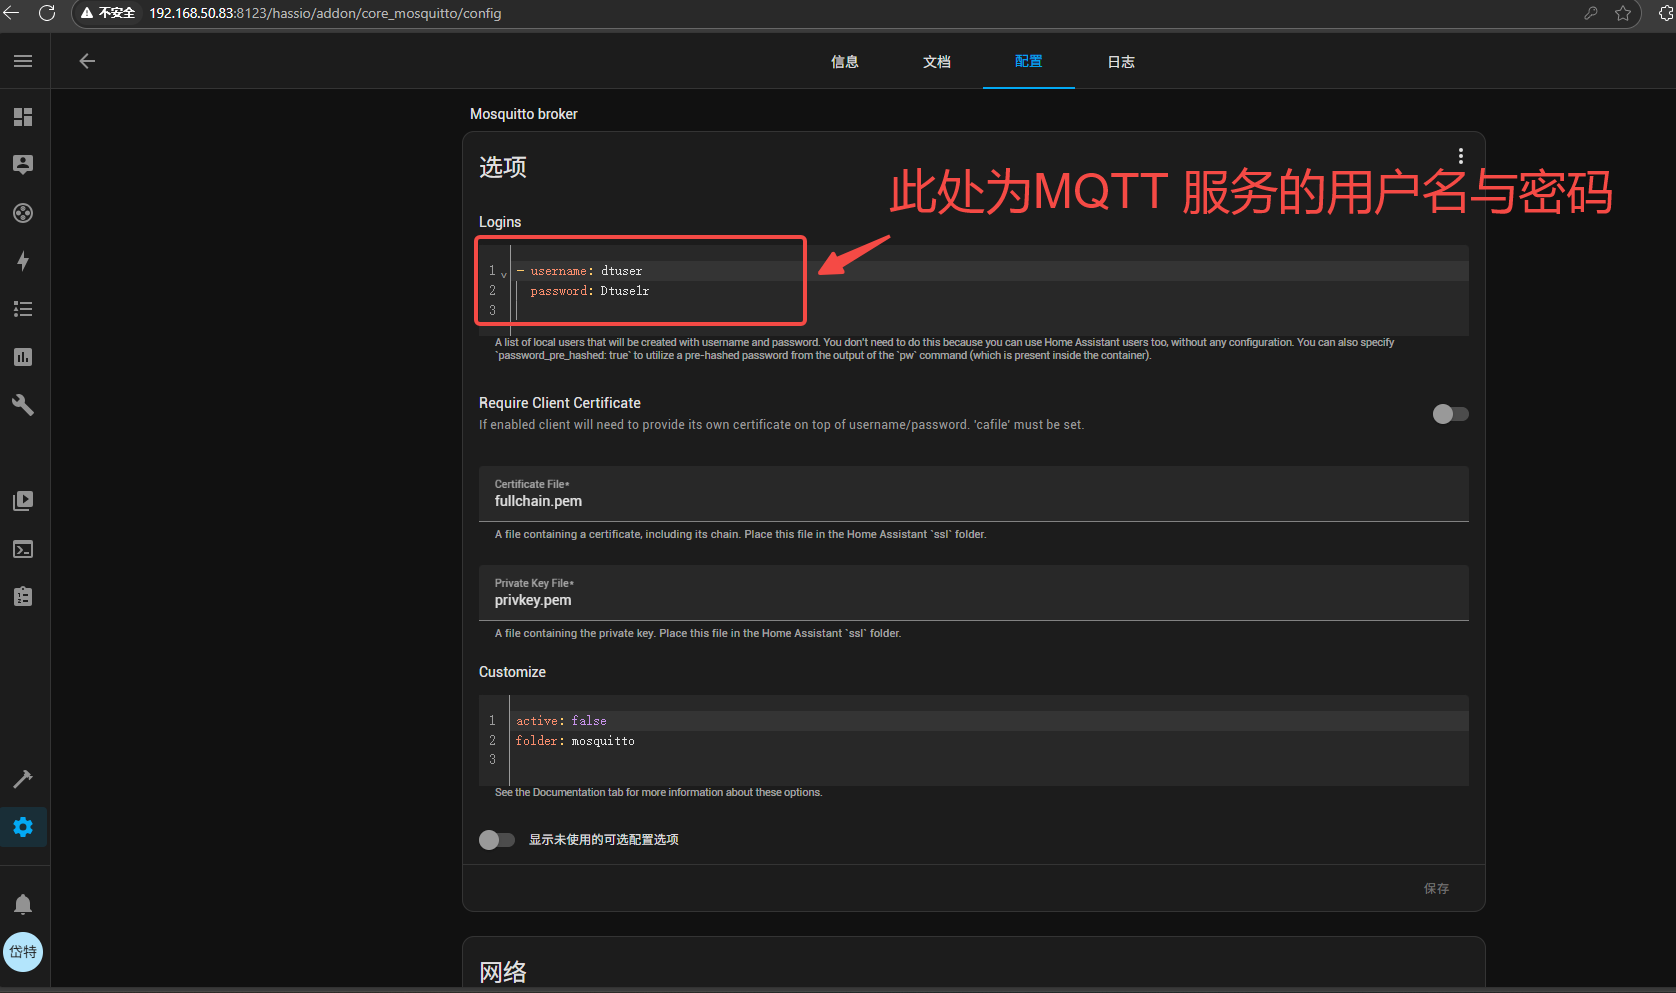The image size is (1676, 993).
Task: Open the Terminal sidebar icon
Action: point(23,549)
